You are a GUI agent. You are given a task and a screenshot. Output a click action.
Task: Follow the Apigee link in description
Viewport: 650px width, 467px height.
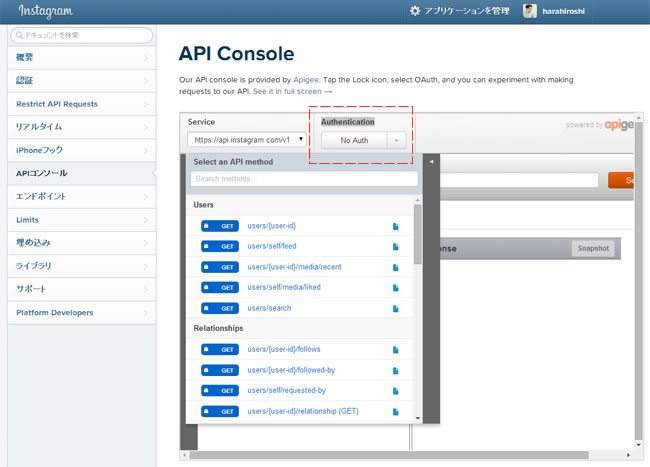306,80
